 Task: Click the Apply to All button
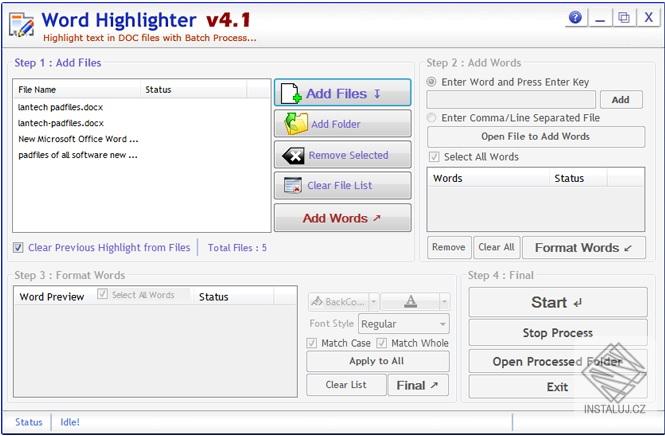[377, 361]
